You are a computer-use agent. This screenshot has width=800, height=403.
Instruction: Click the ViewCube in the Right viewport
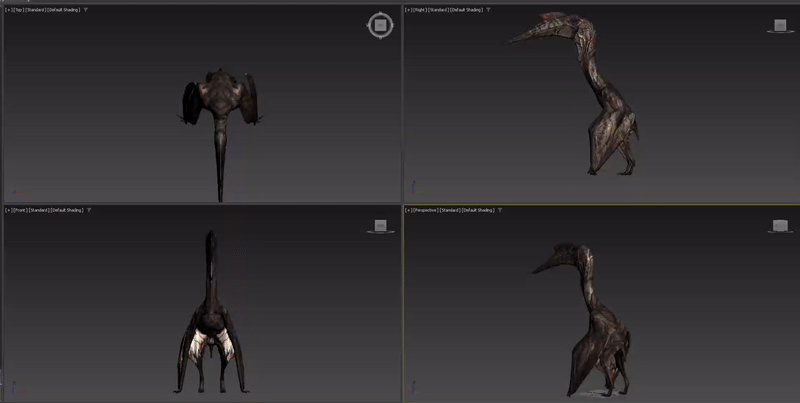pyautogui.click(x=780, y=23)
